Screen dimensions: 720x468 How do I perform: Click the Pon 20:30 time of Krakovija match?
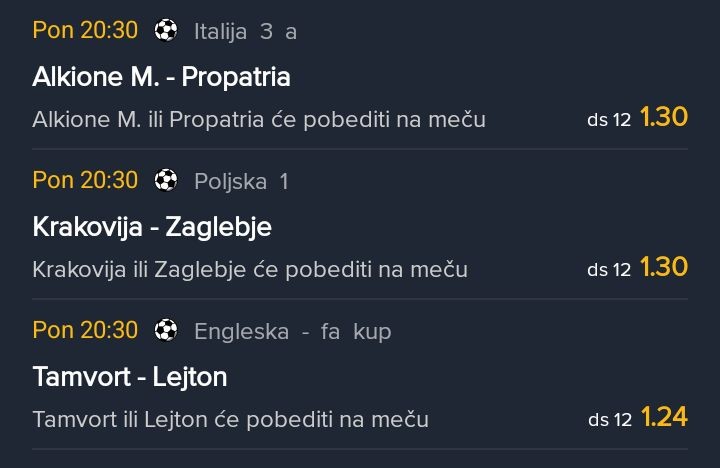click(x=85, y=180)
